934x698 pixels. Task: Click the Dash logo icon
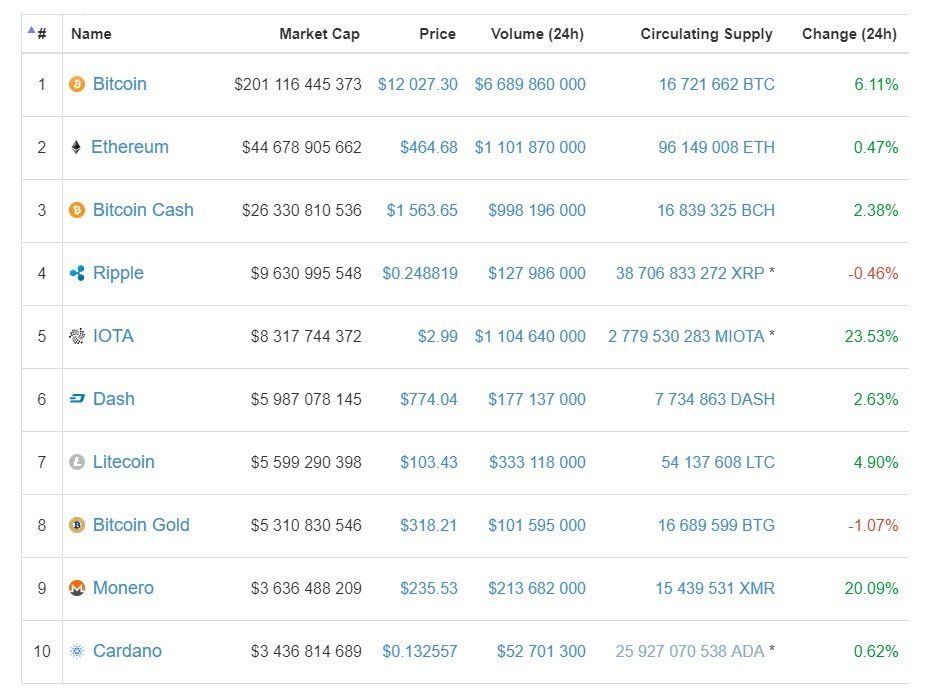(77, 400)
